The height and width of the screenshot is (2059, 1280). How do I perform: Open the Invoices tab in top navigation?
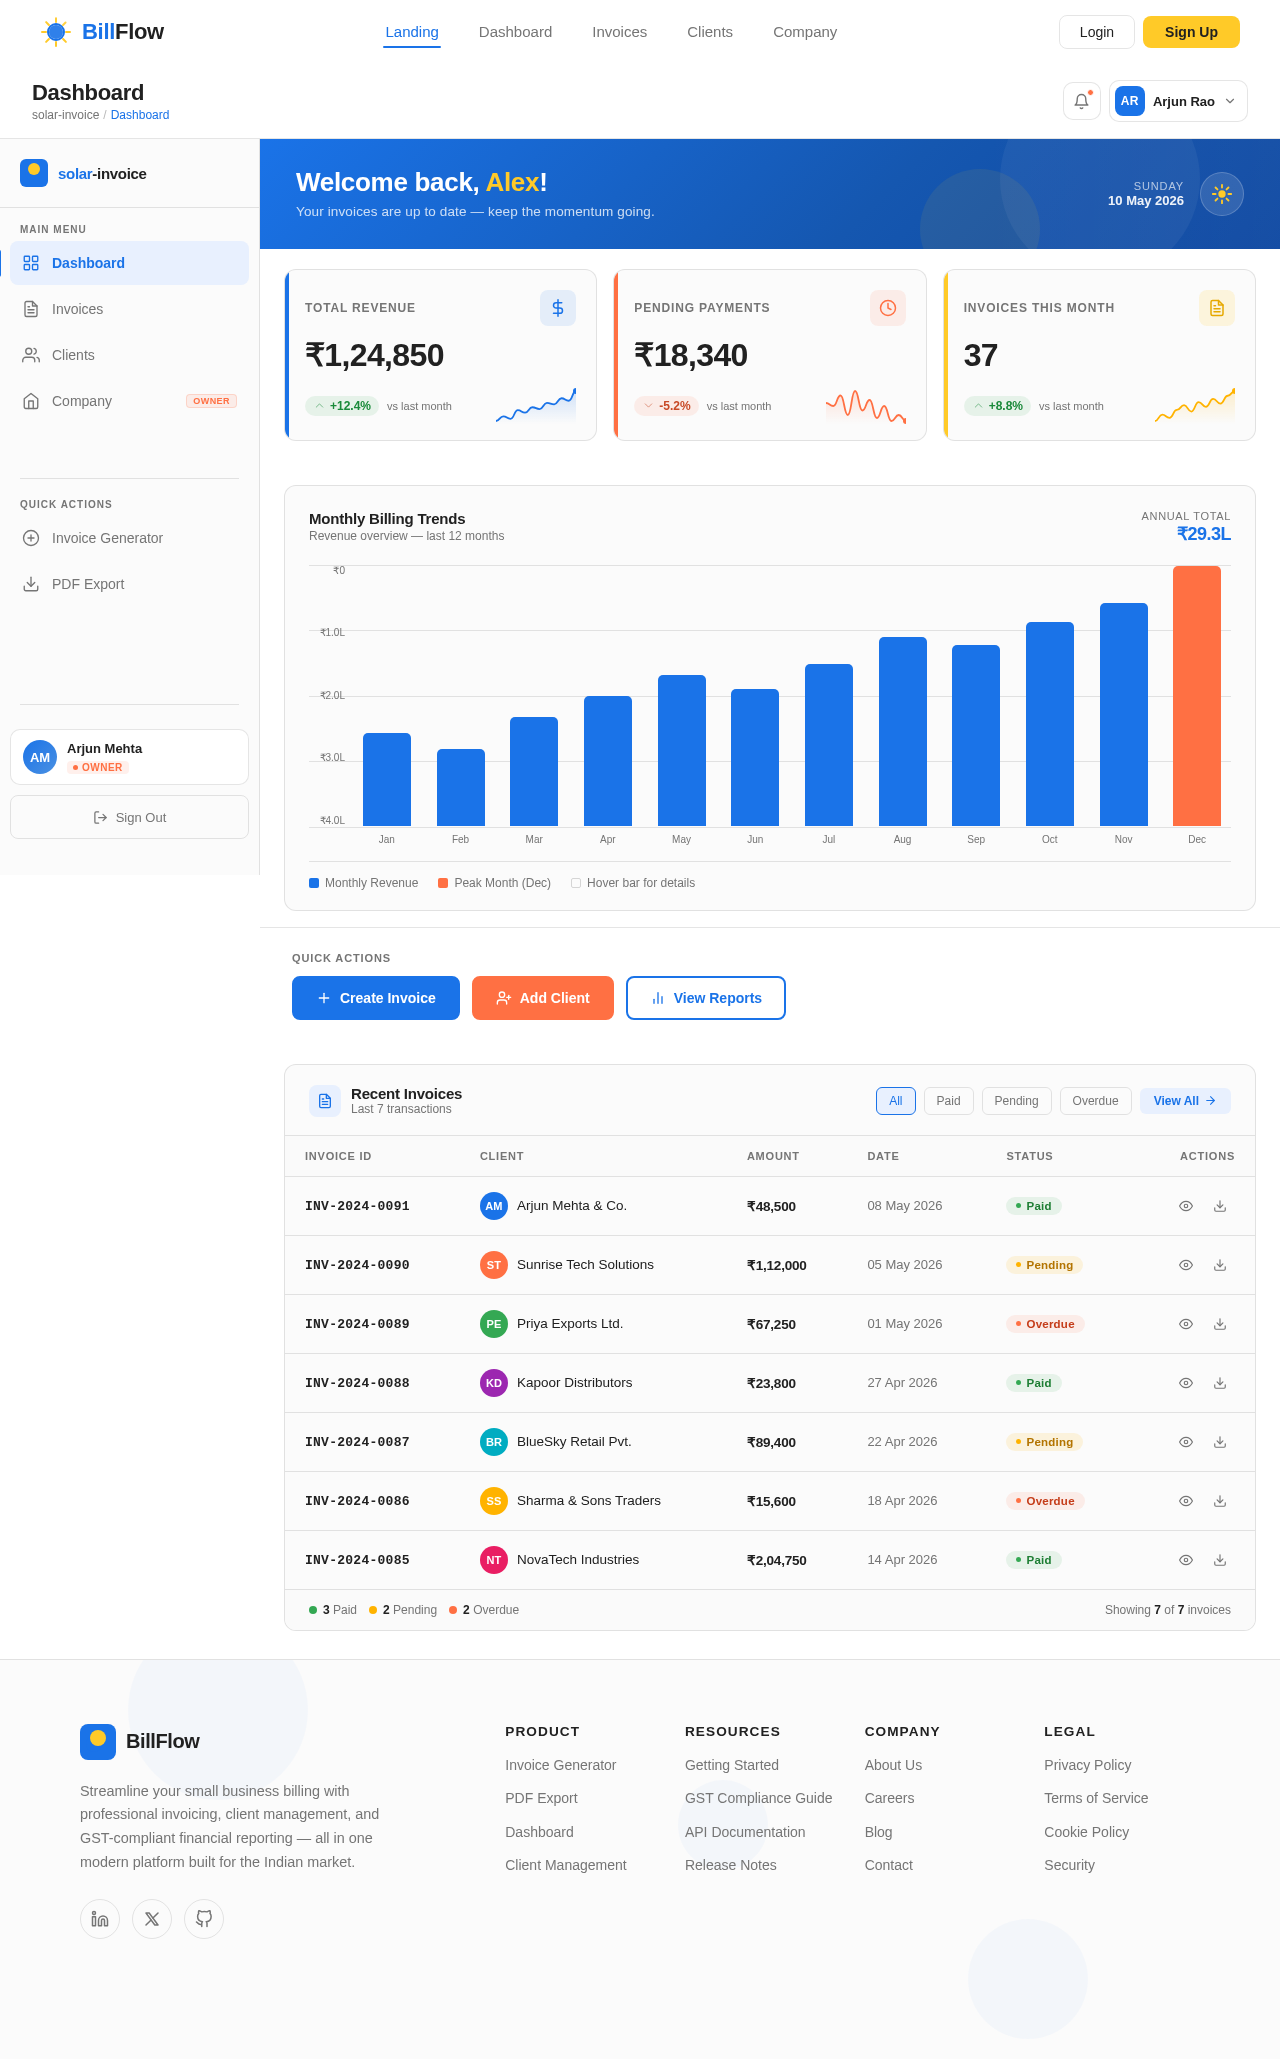click(x=620, y=32)
